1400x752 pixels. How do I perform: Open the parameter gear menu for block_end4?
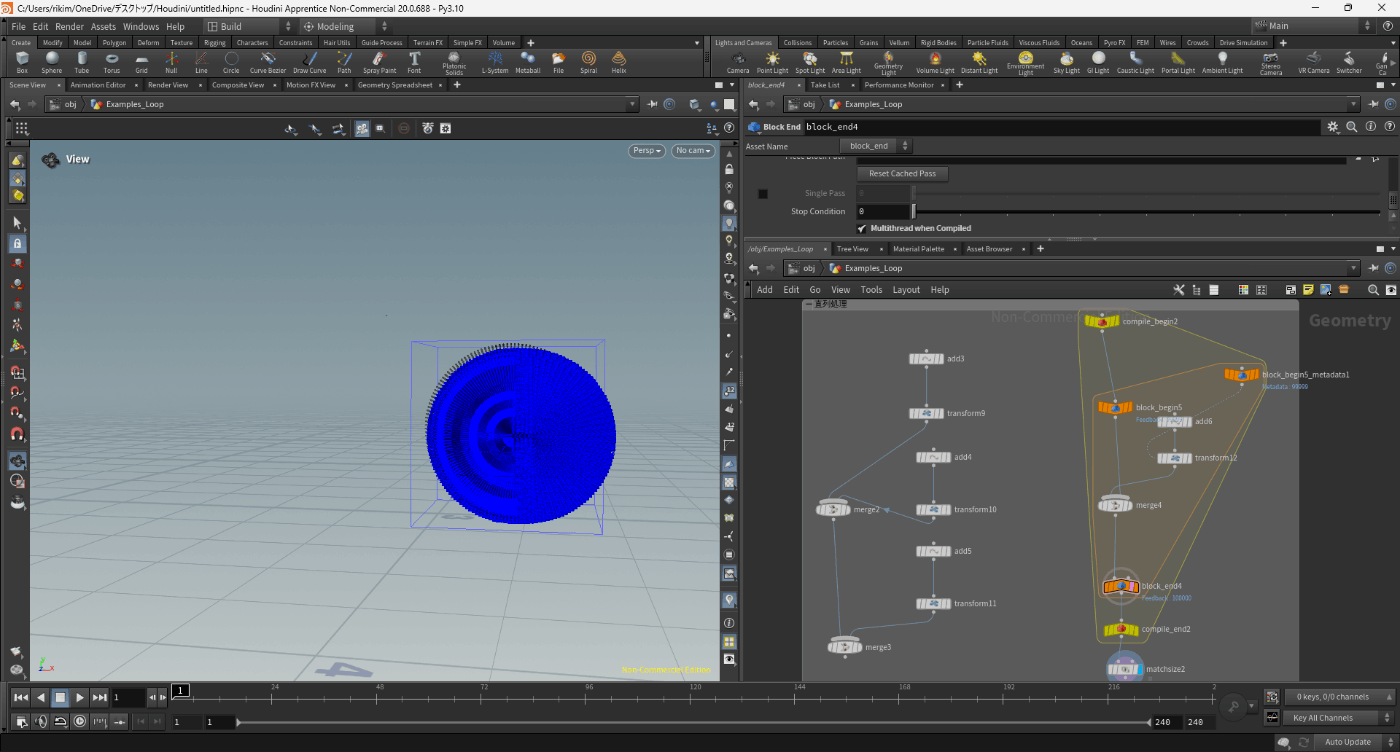point(1333,127)
